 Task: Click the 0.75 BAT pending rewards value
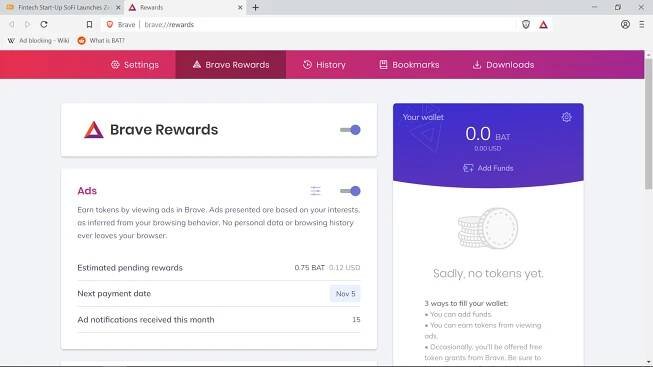309,267
